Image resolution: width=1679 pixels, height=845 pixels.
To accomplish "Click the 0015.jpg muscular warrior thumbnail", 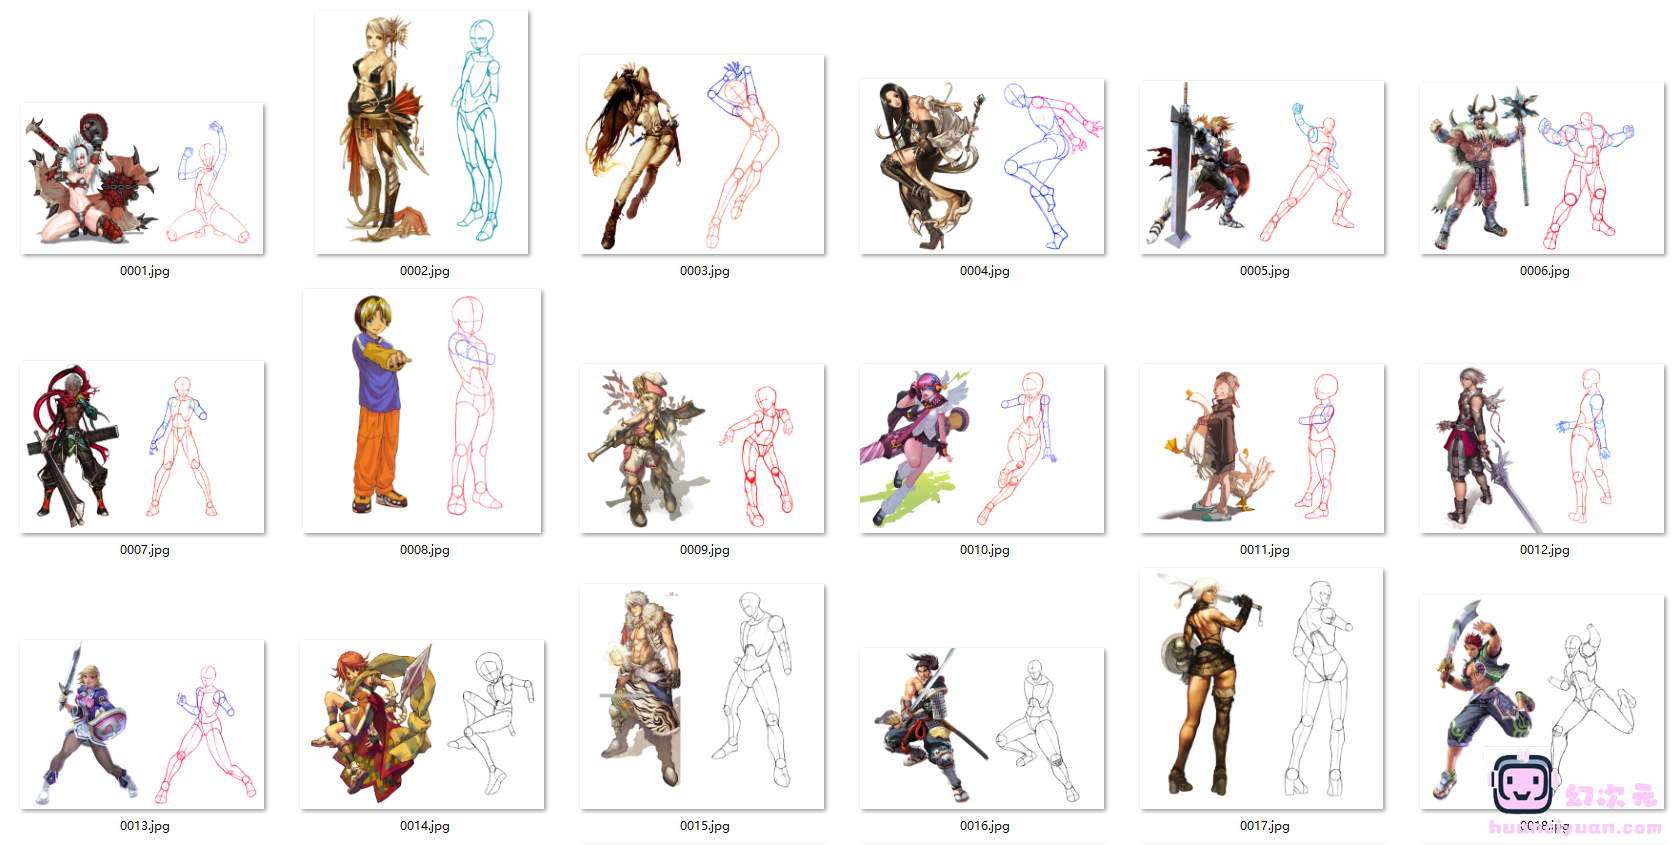I will pyautogui.click(x=702, y=696).
